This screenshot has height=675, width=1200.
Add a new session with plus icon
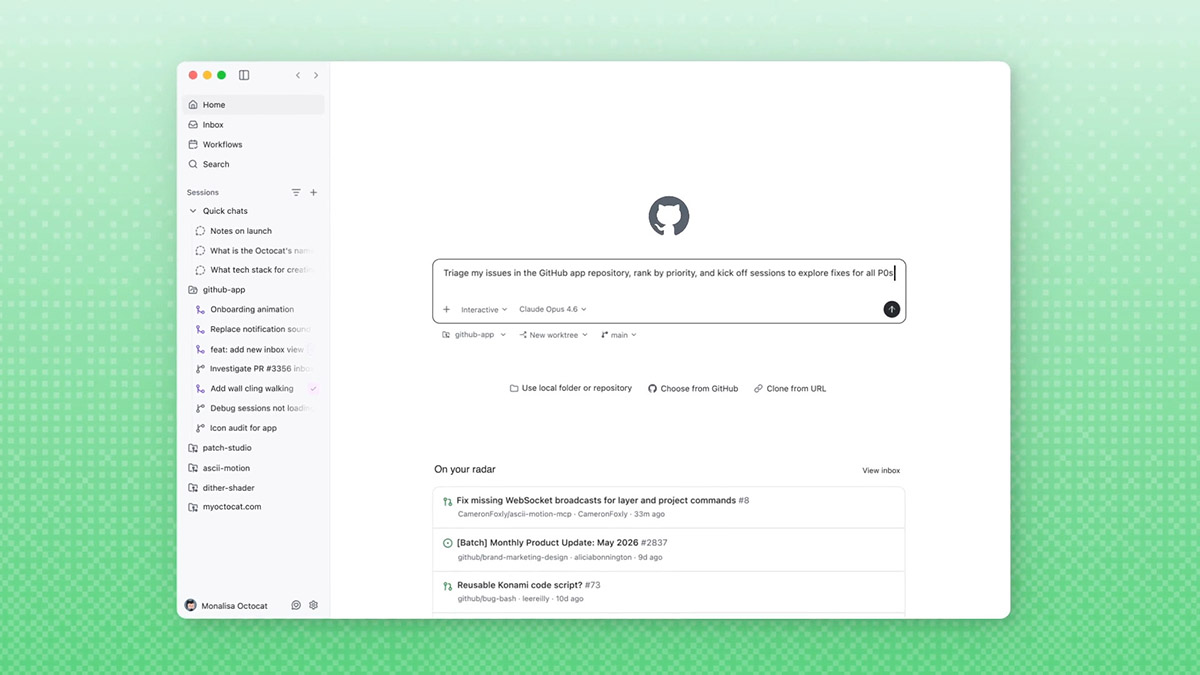[x=313, y=192]
